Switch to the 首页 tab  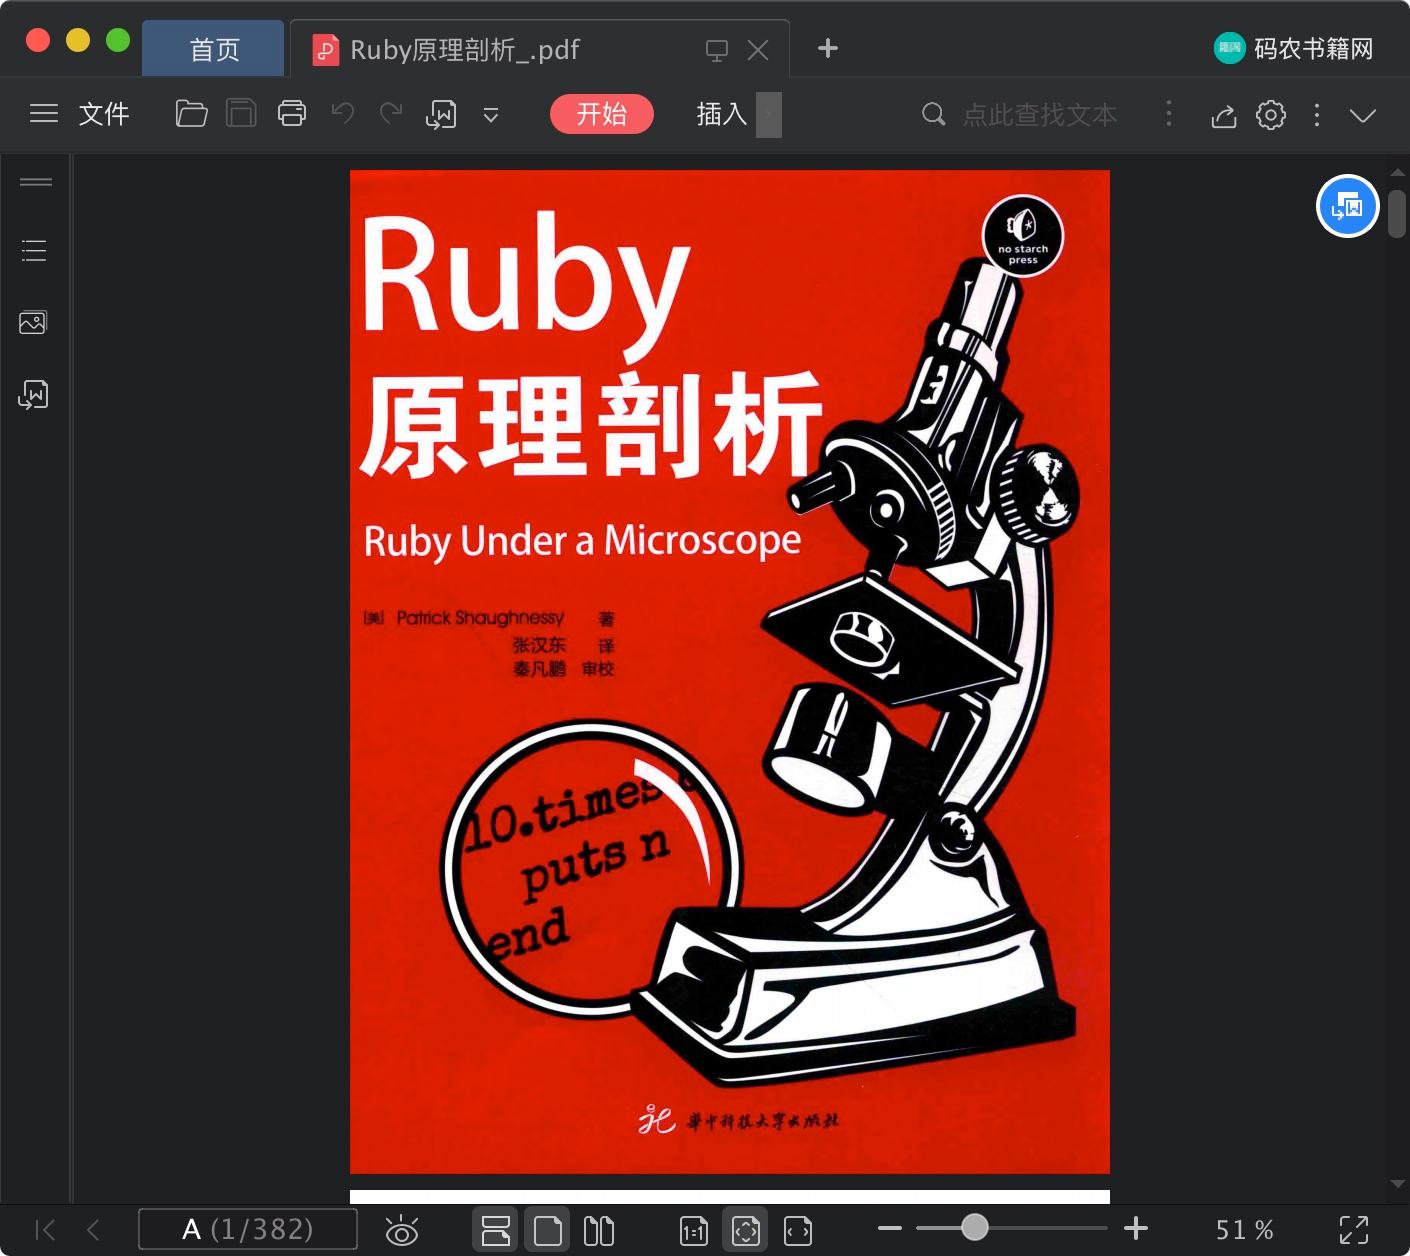click(214, 49)
